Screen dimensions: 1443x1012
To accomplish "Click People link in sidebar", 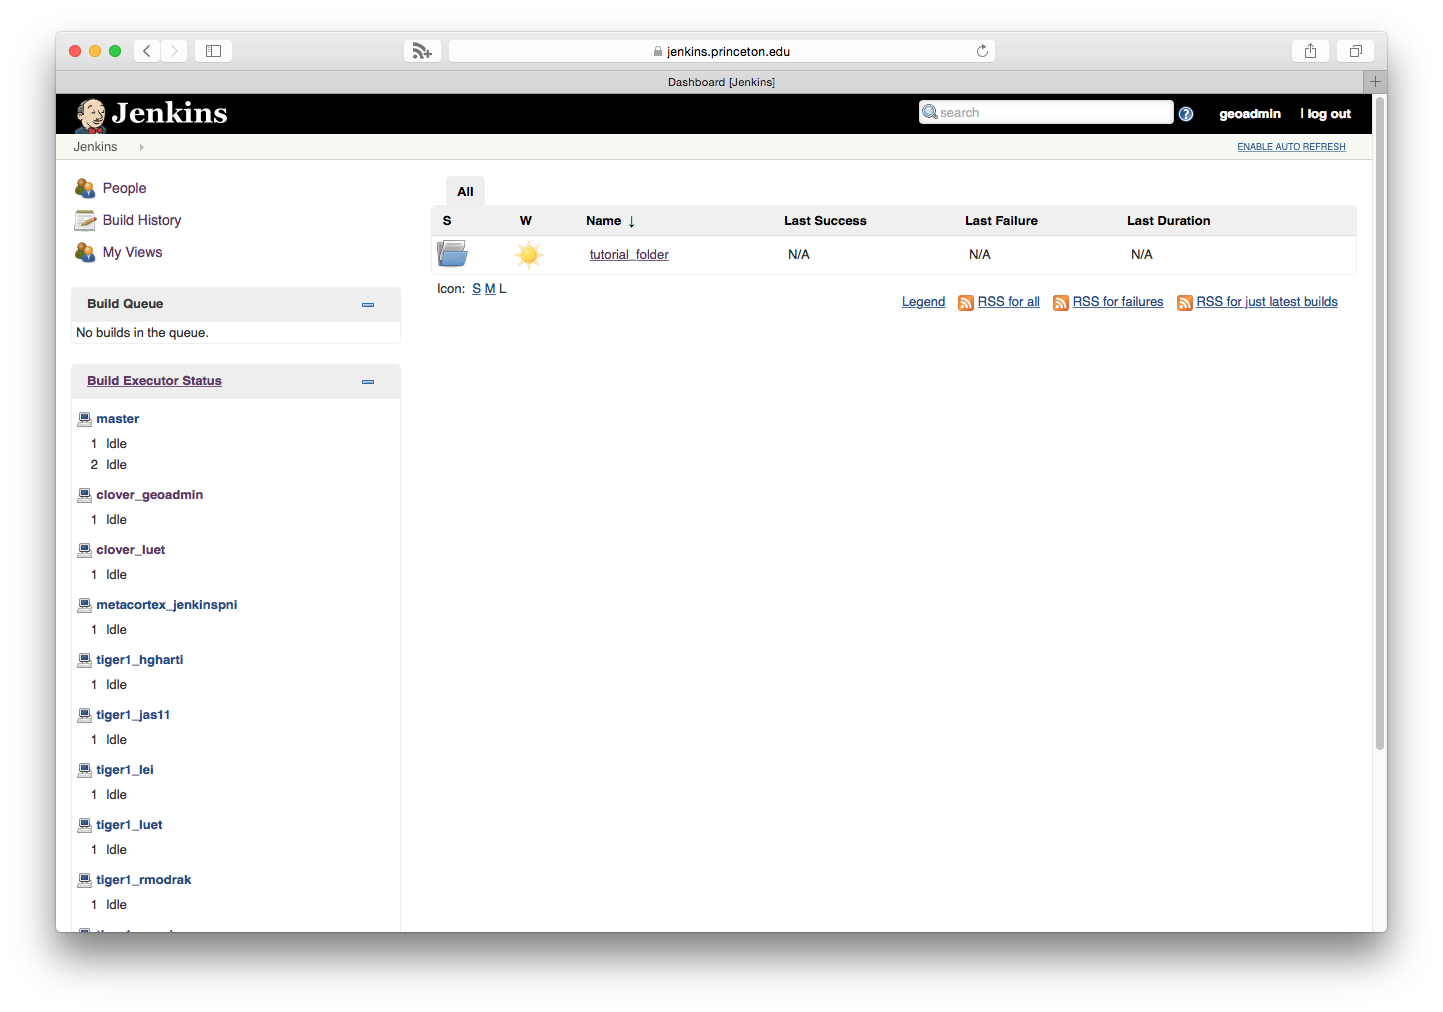I will [124, 188].
